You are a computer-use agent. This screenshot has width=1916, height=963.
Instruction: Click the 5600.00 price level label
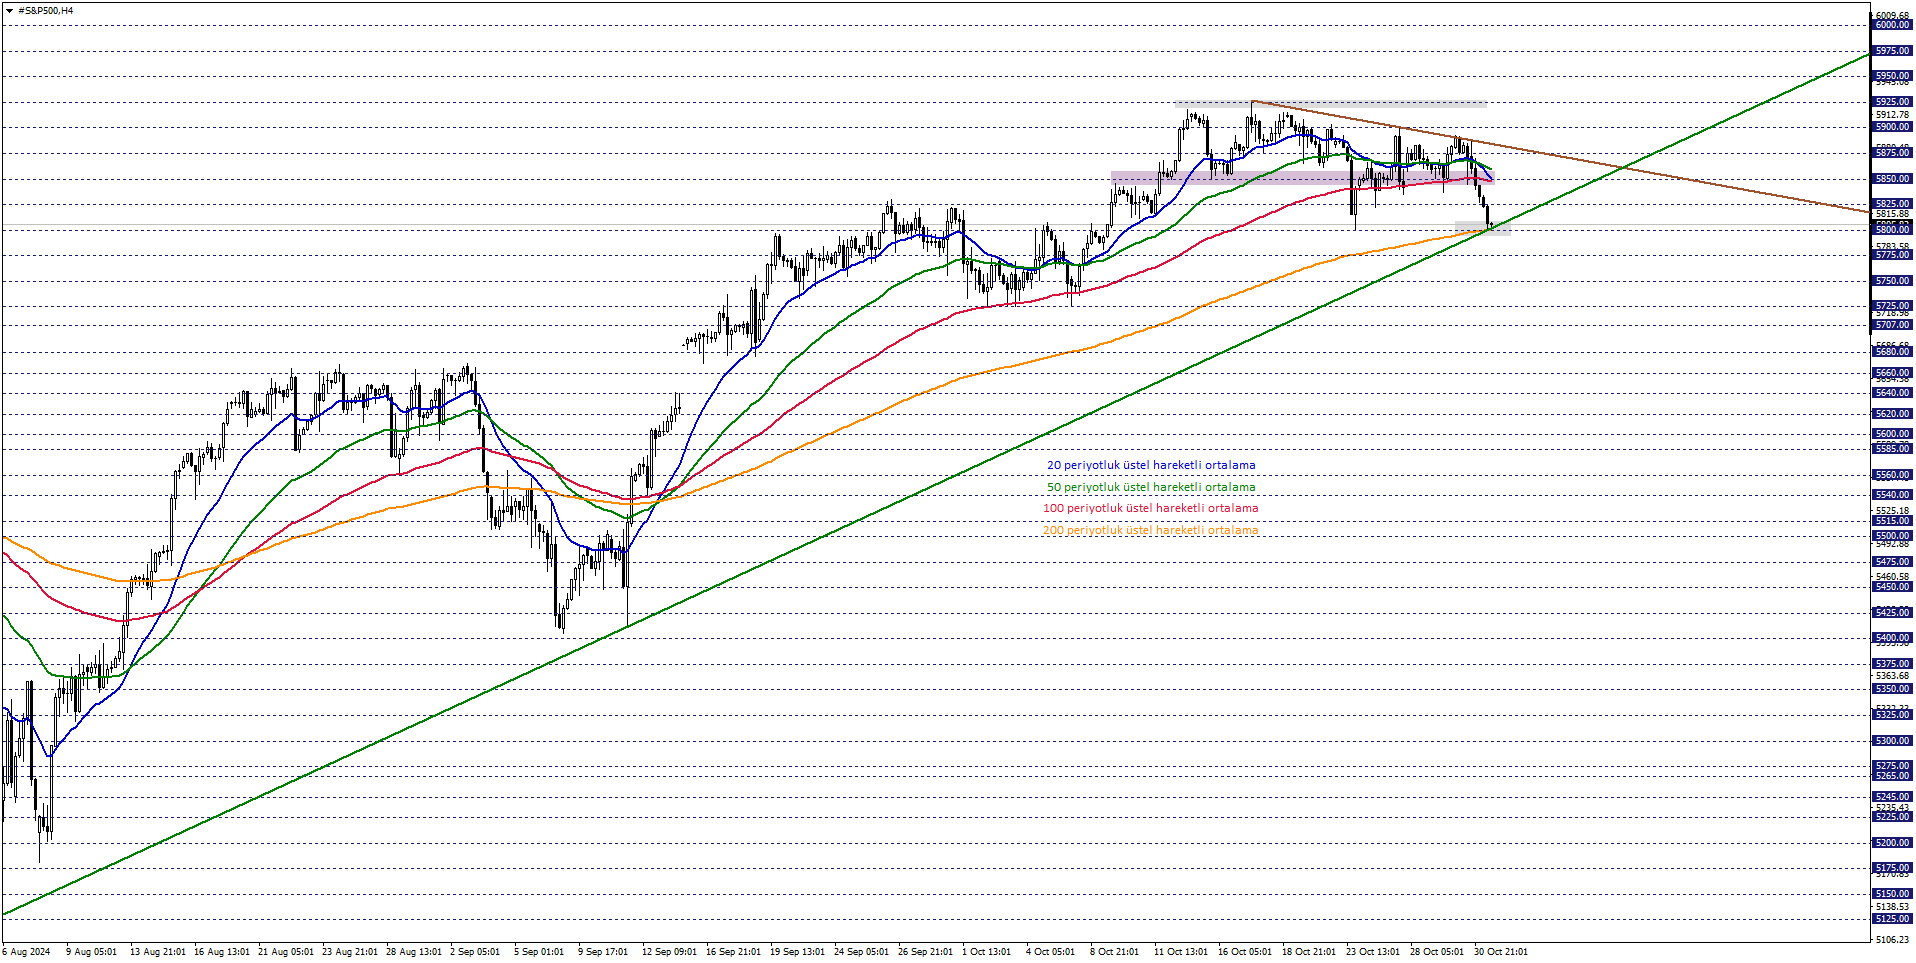(x=1892, y=434)
